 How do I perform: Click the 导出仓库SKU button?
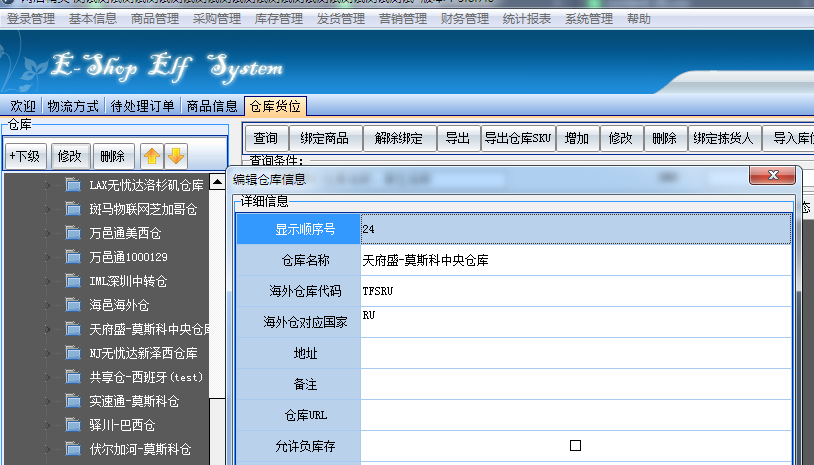(x=517, y=138)
